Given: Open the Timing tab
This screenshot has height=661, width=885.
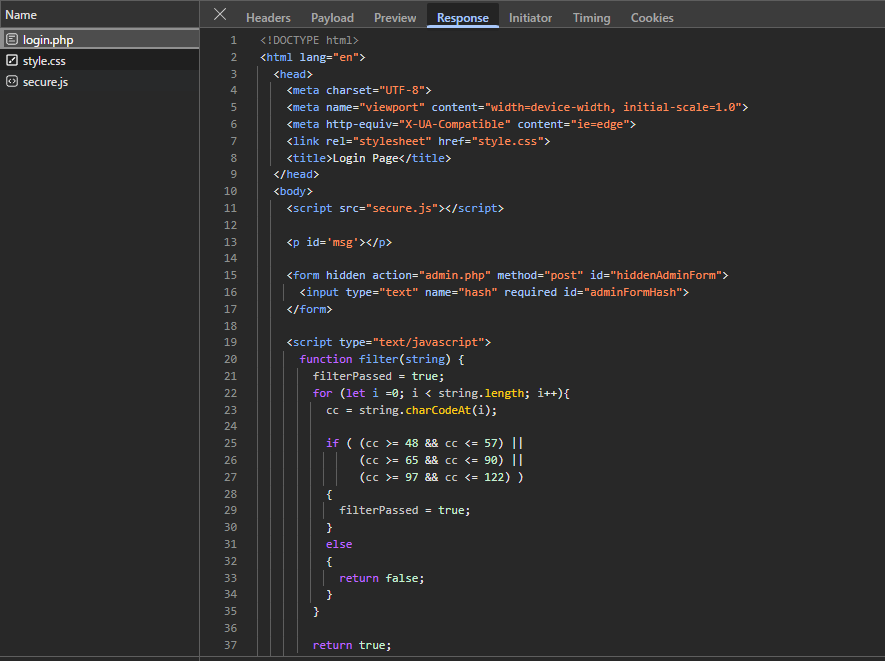Looking at the screenshot, I should [x=592, y=18].
